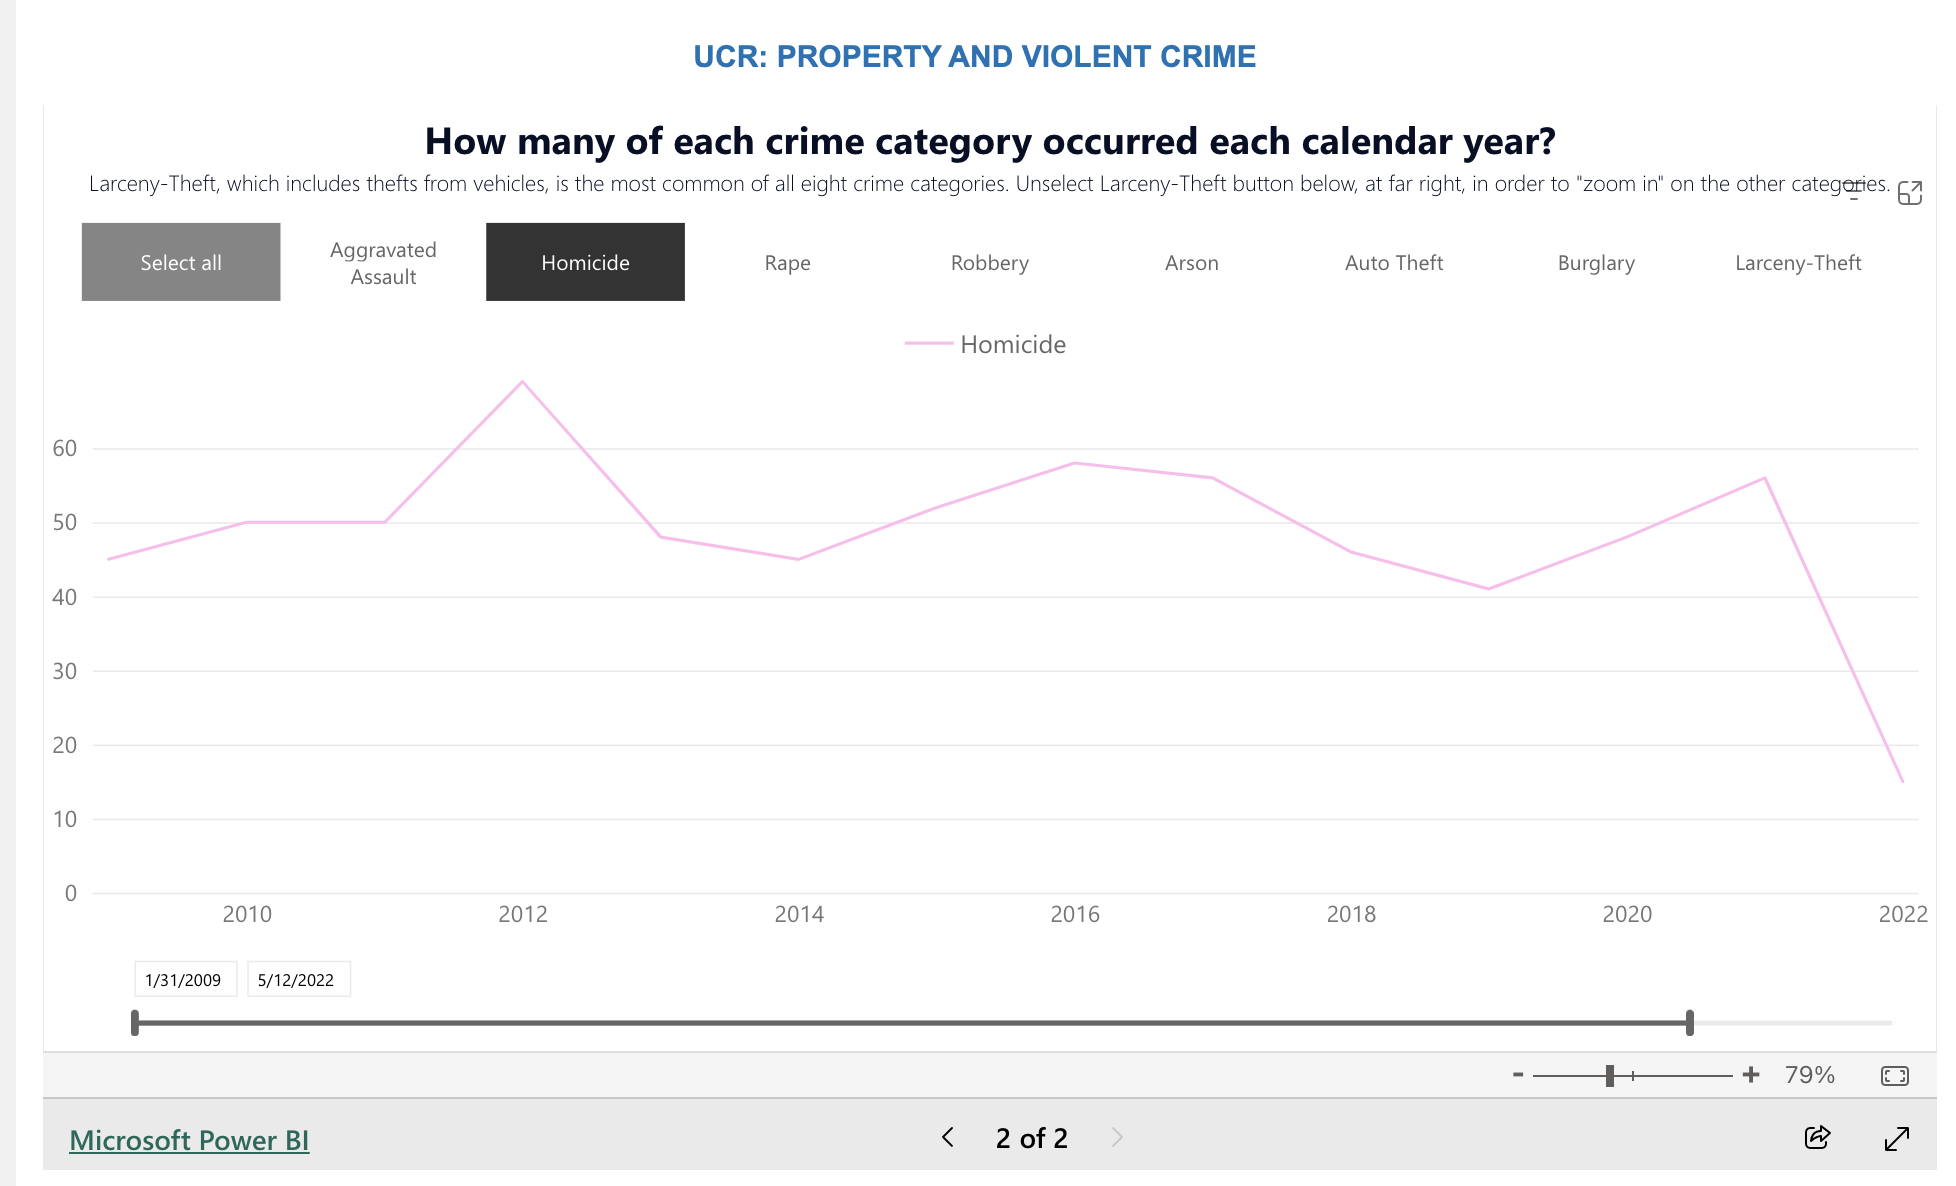Click the fit to page icon
Image resolution: width=1956 pixels, height=1186 pixels.
click(1894, 1076)
